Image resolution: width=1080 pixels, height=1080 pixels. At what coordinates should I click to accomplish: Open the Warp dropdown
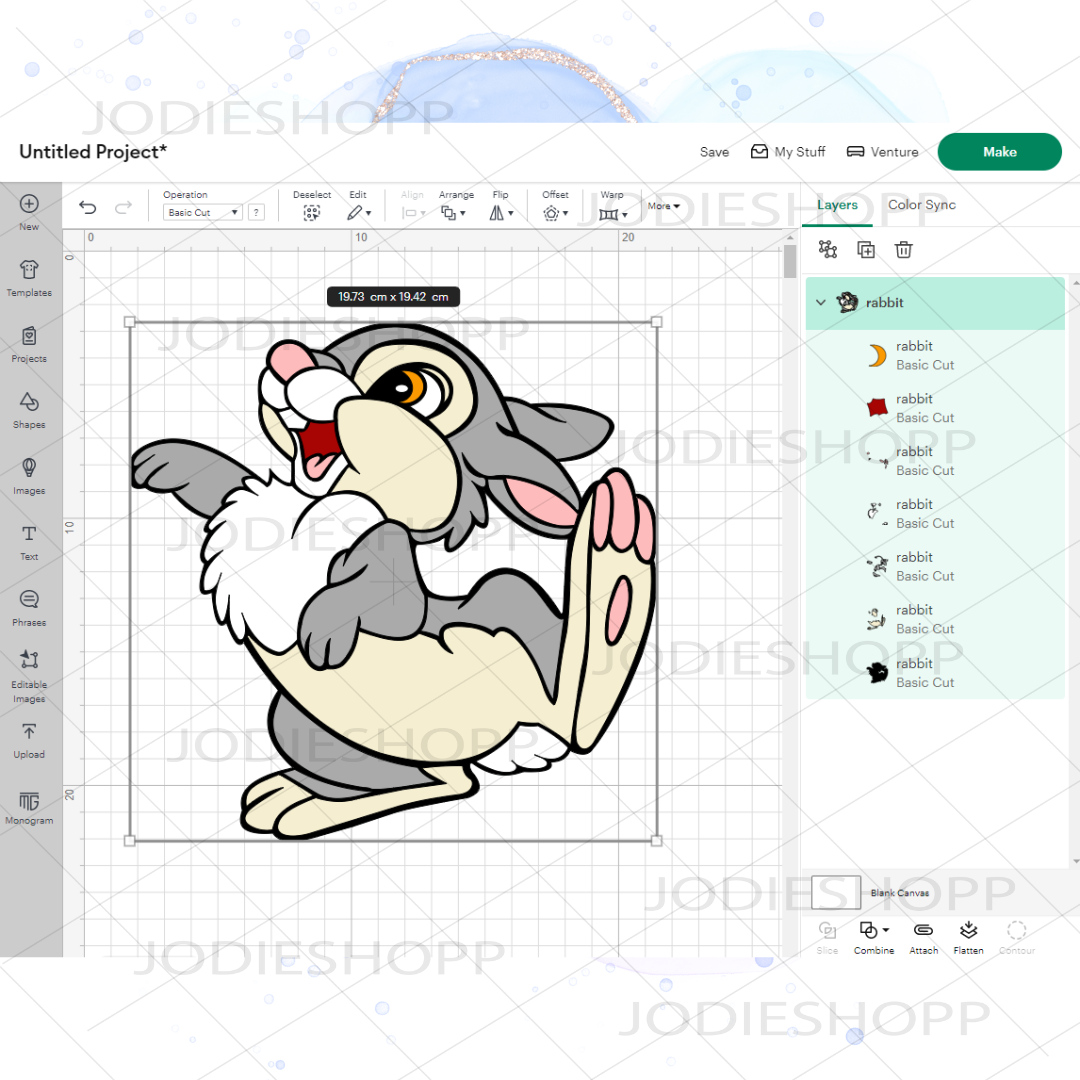613,214
